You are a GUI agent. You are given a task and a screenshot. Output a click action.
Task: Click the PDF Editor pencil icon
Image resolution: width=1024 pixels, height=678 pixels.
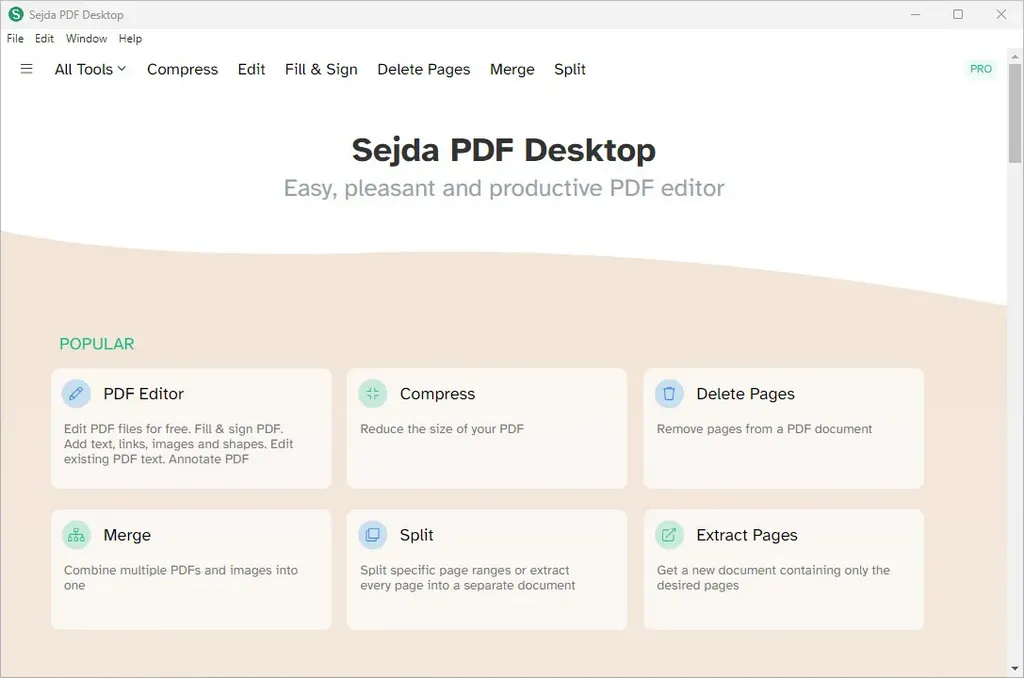coord(76,394)
